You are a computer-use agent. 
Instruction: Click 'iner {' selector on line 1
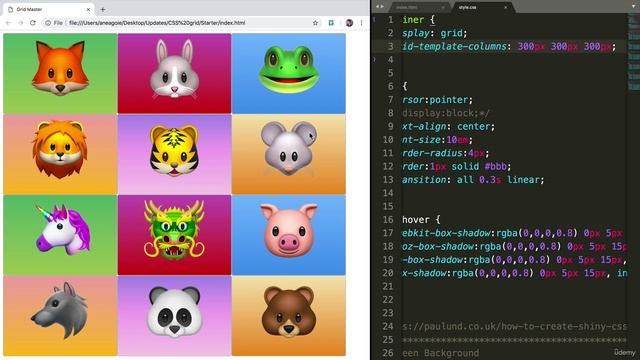click(419, 20)
